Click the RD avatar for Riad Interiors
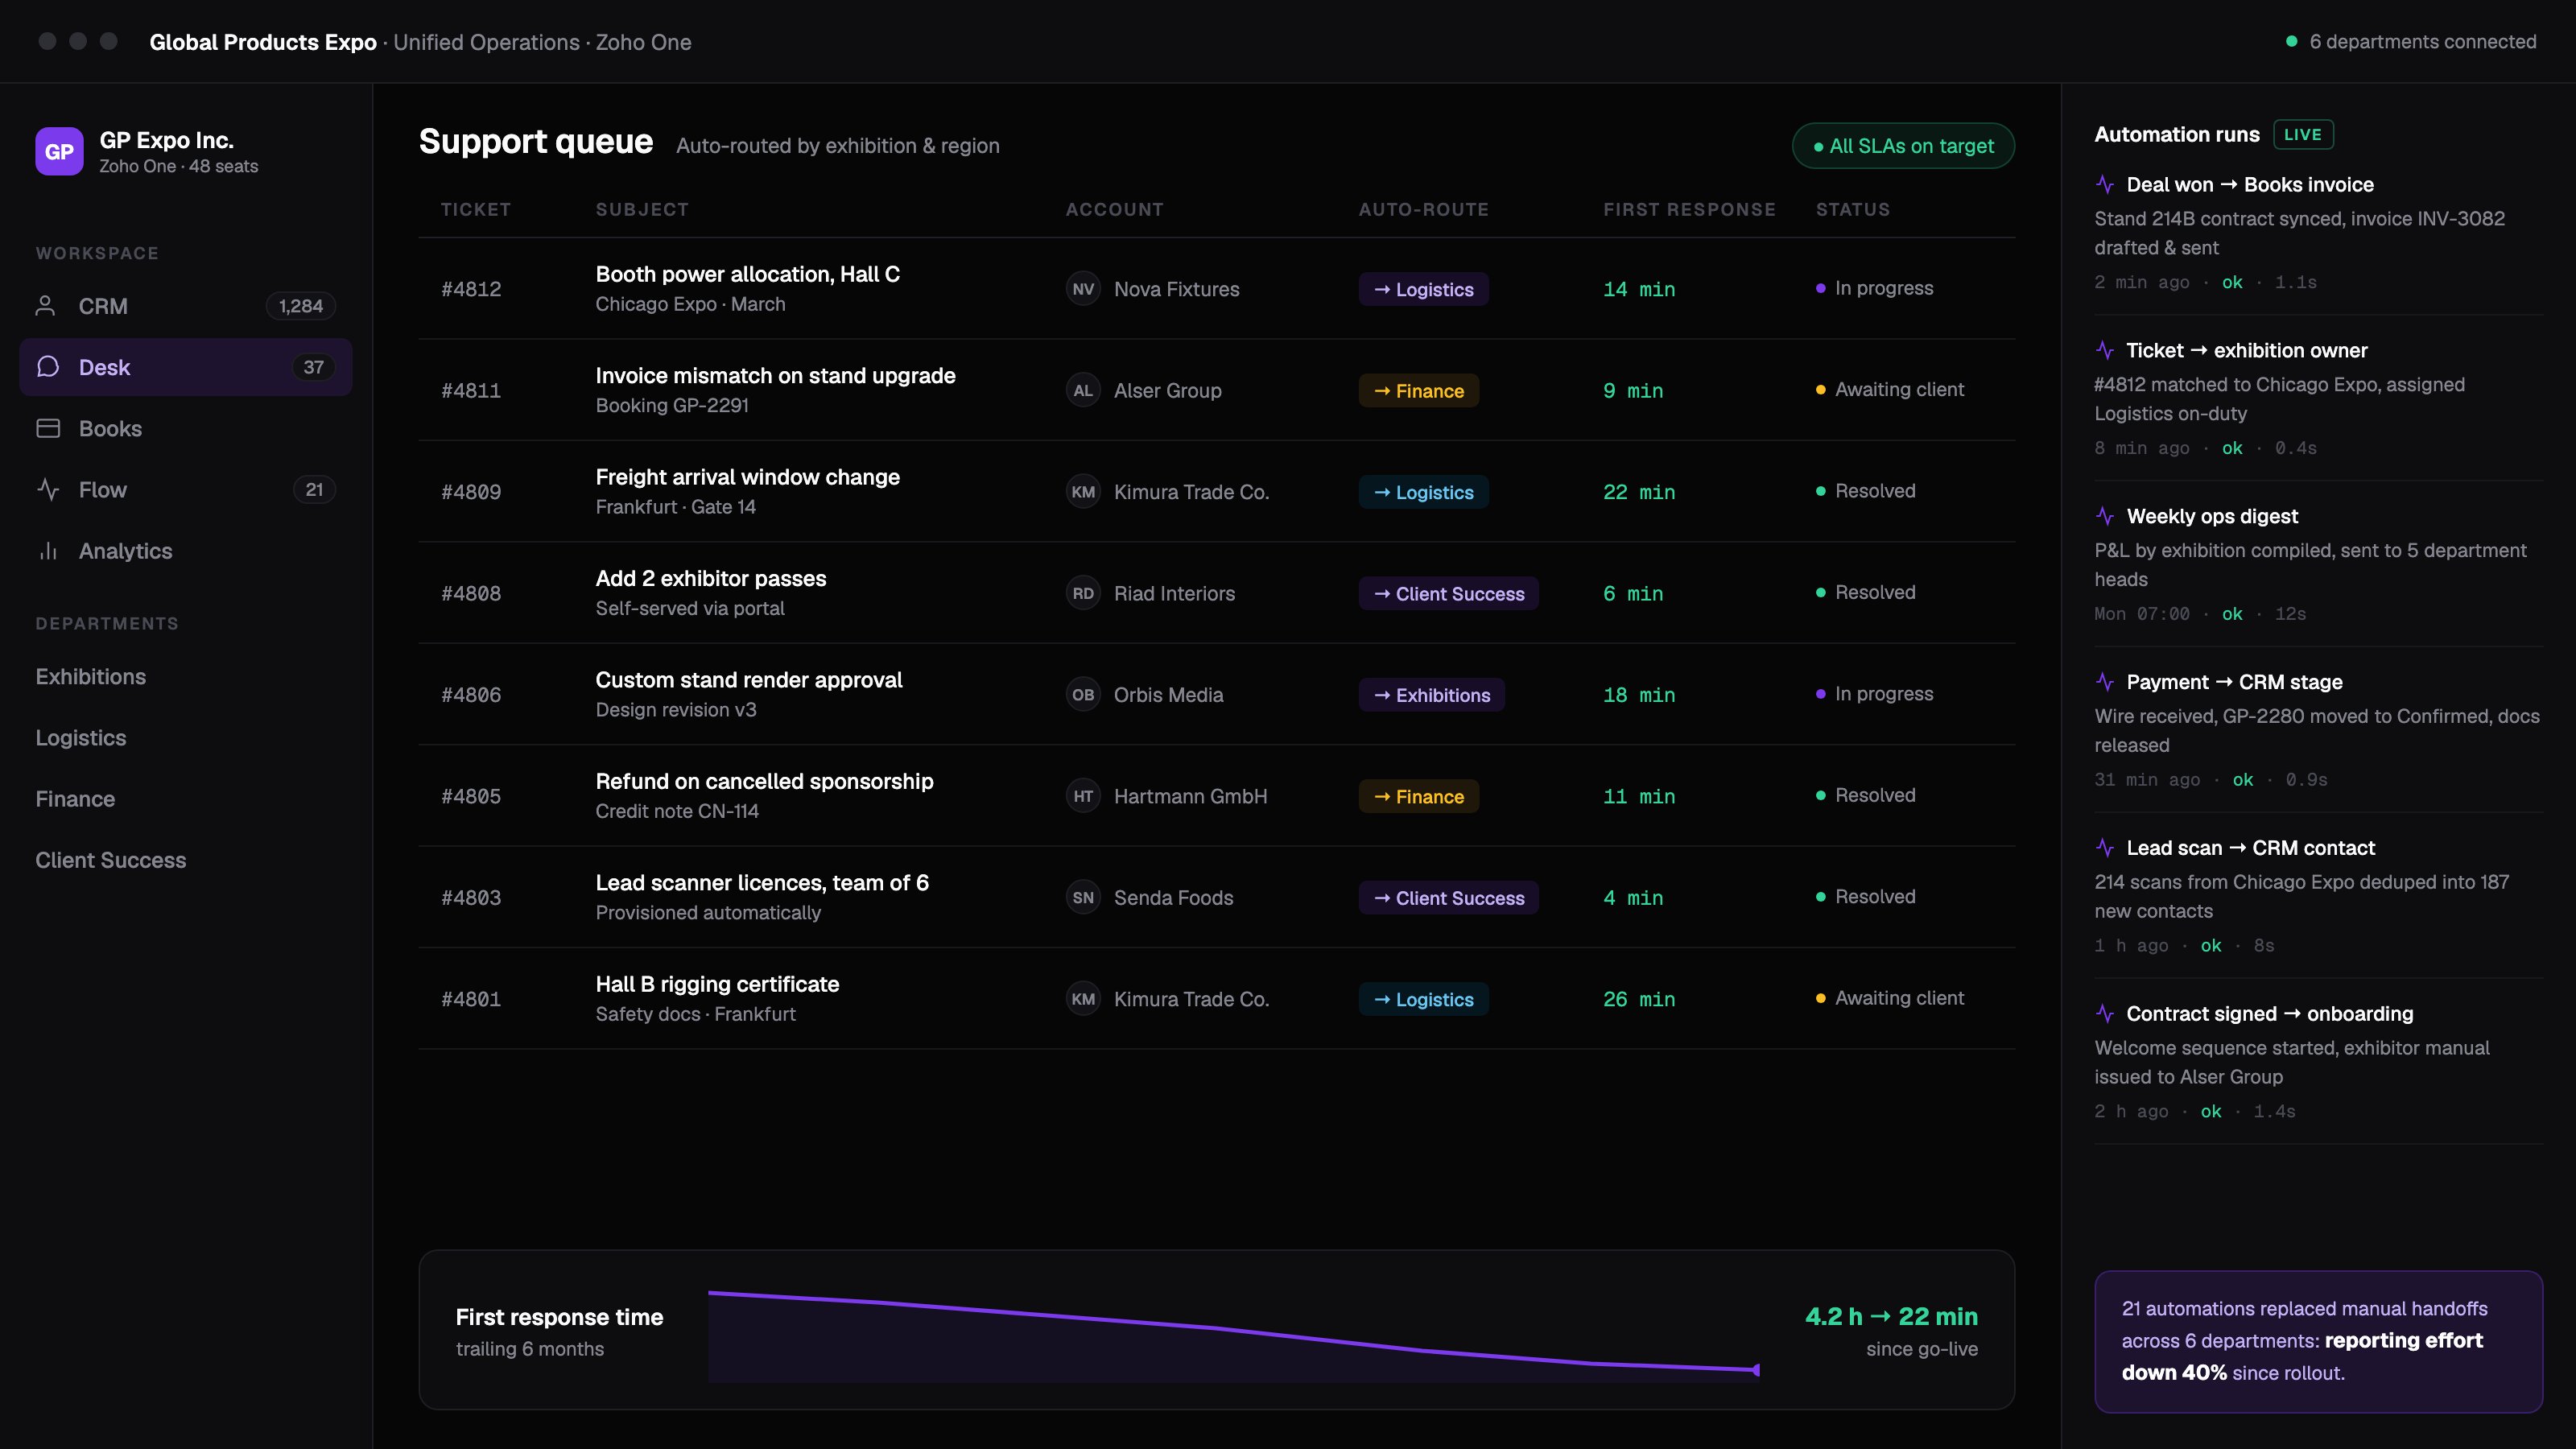 [x=1083, y=593]
